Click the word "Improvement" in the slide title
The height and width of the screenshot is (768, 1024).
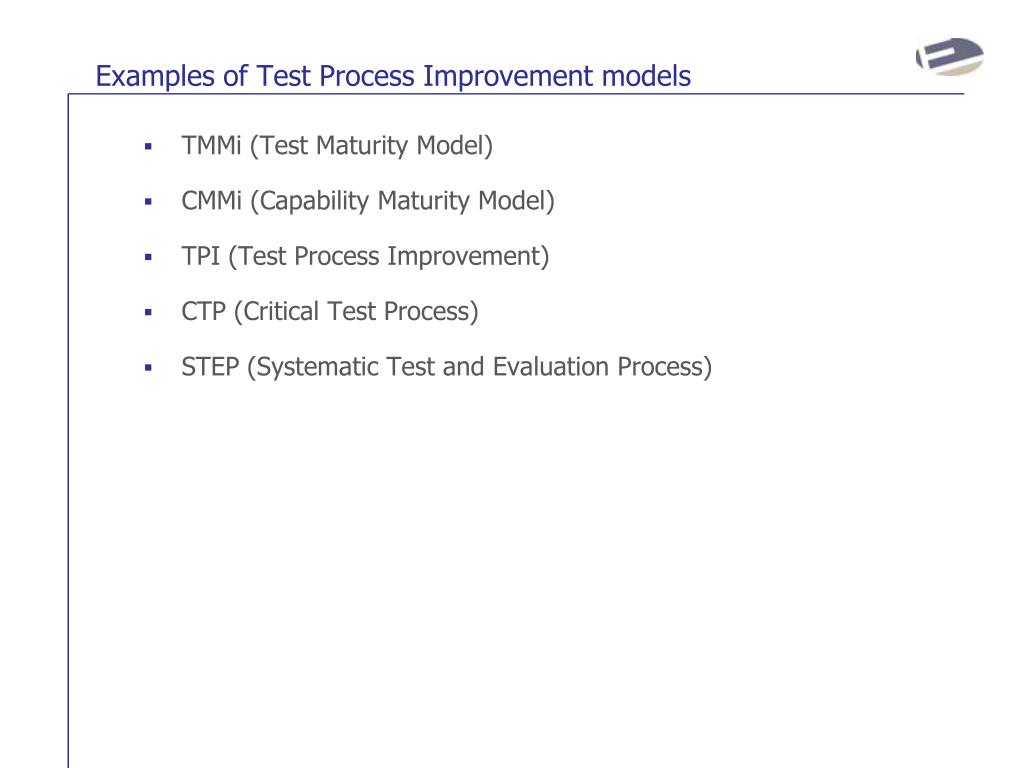(x=507, y=76)
